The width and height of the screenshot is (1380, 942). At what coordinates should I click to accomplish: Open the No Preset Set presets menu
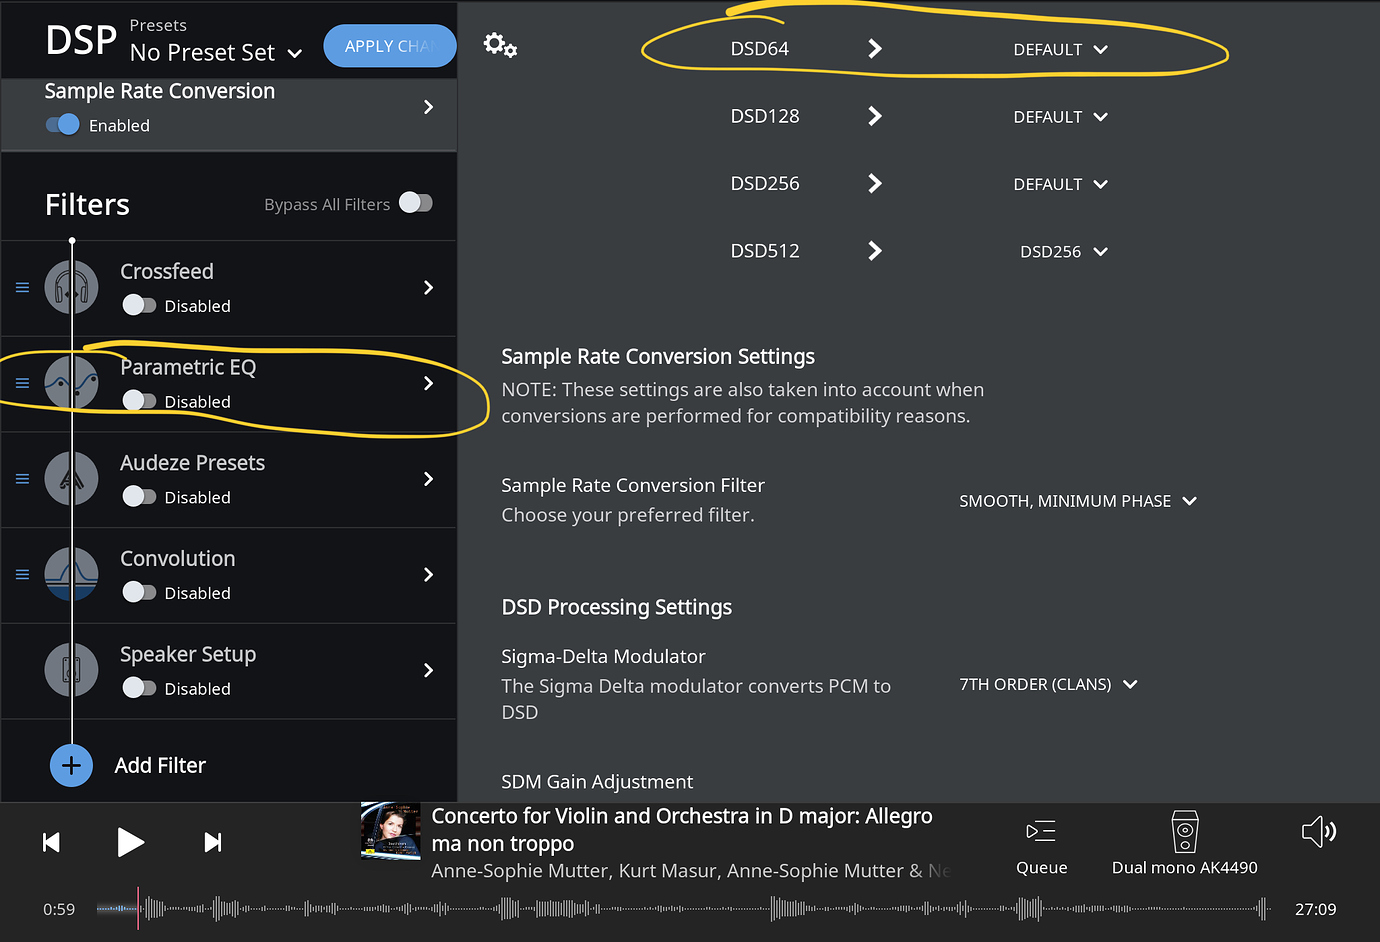(216, 53)
